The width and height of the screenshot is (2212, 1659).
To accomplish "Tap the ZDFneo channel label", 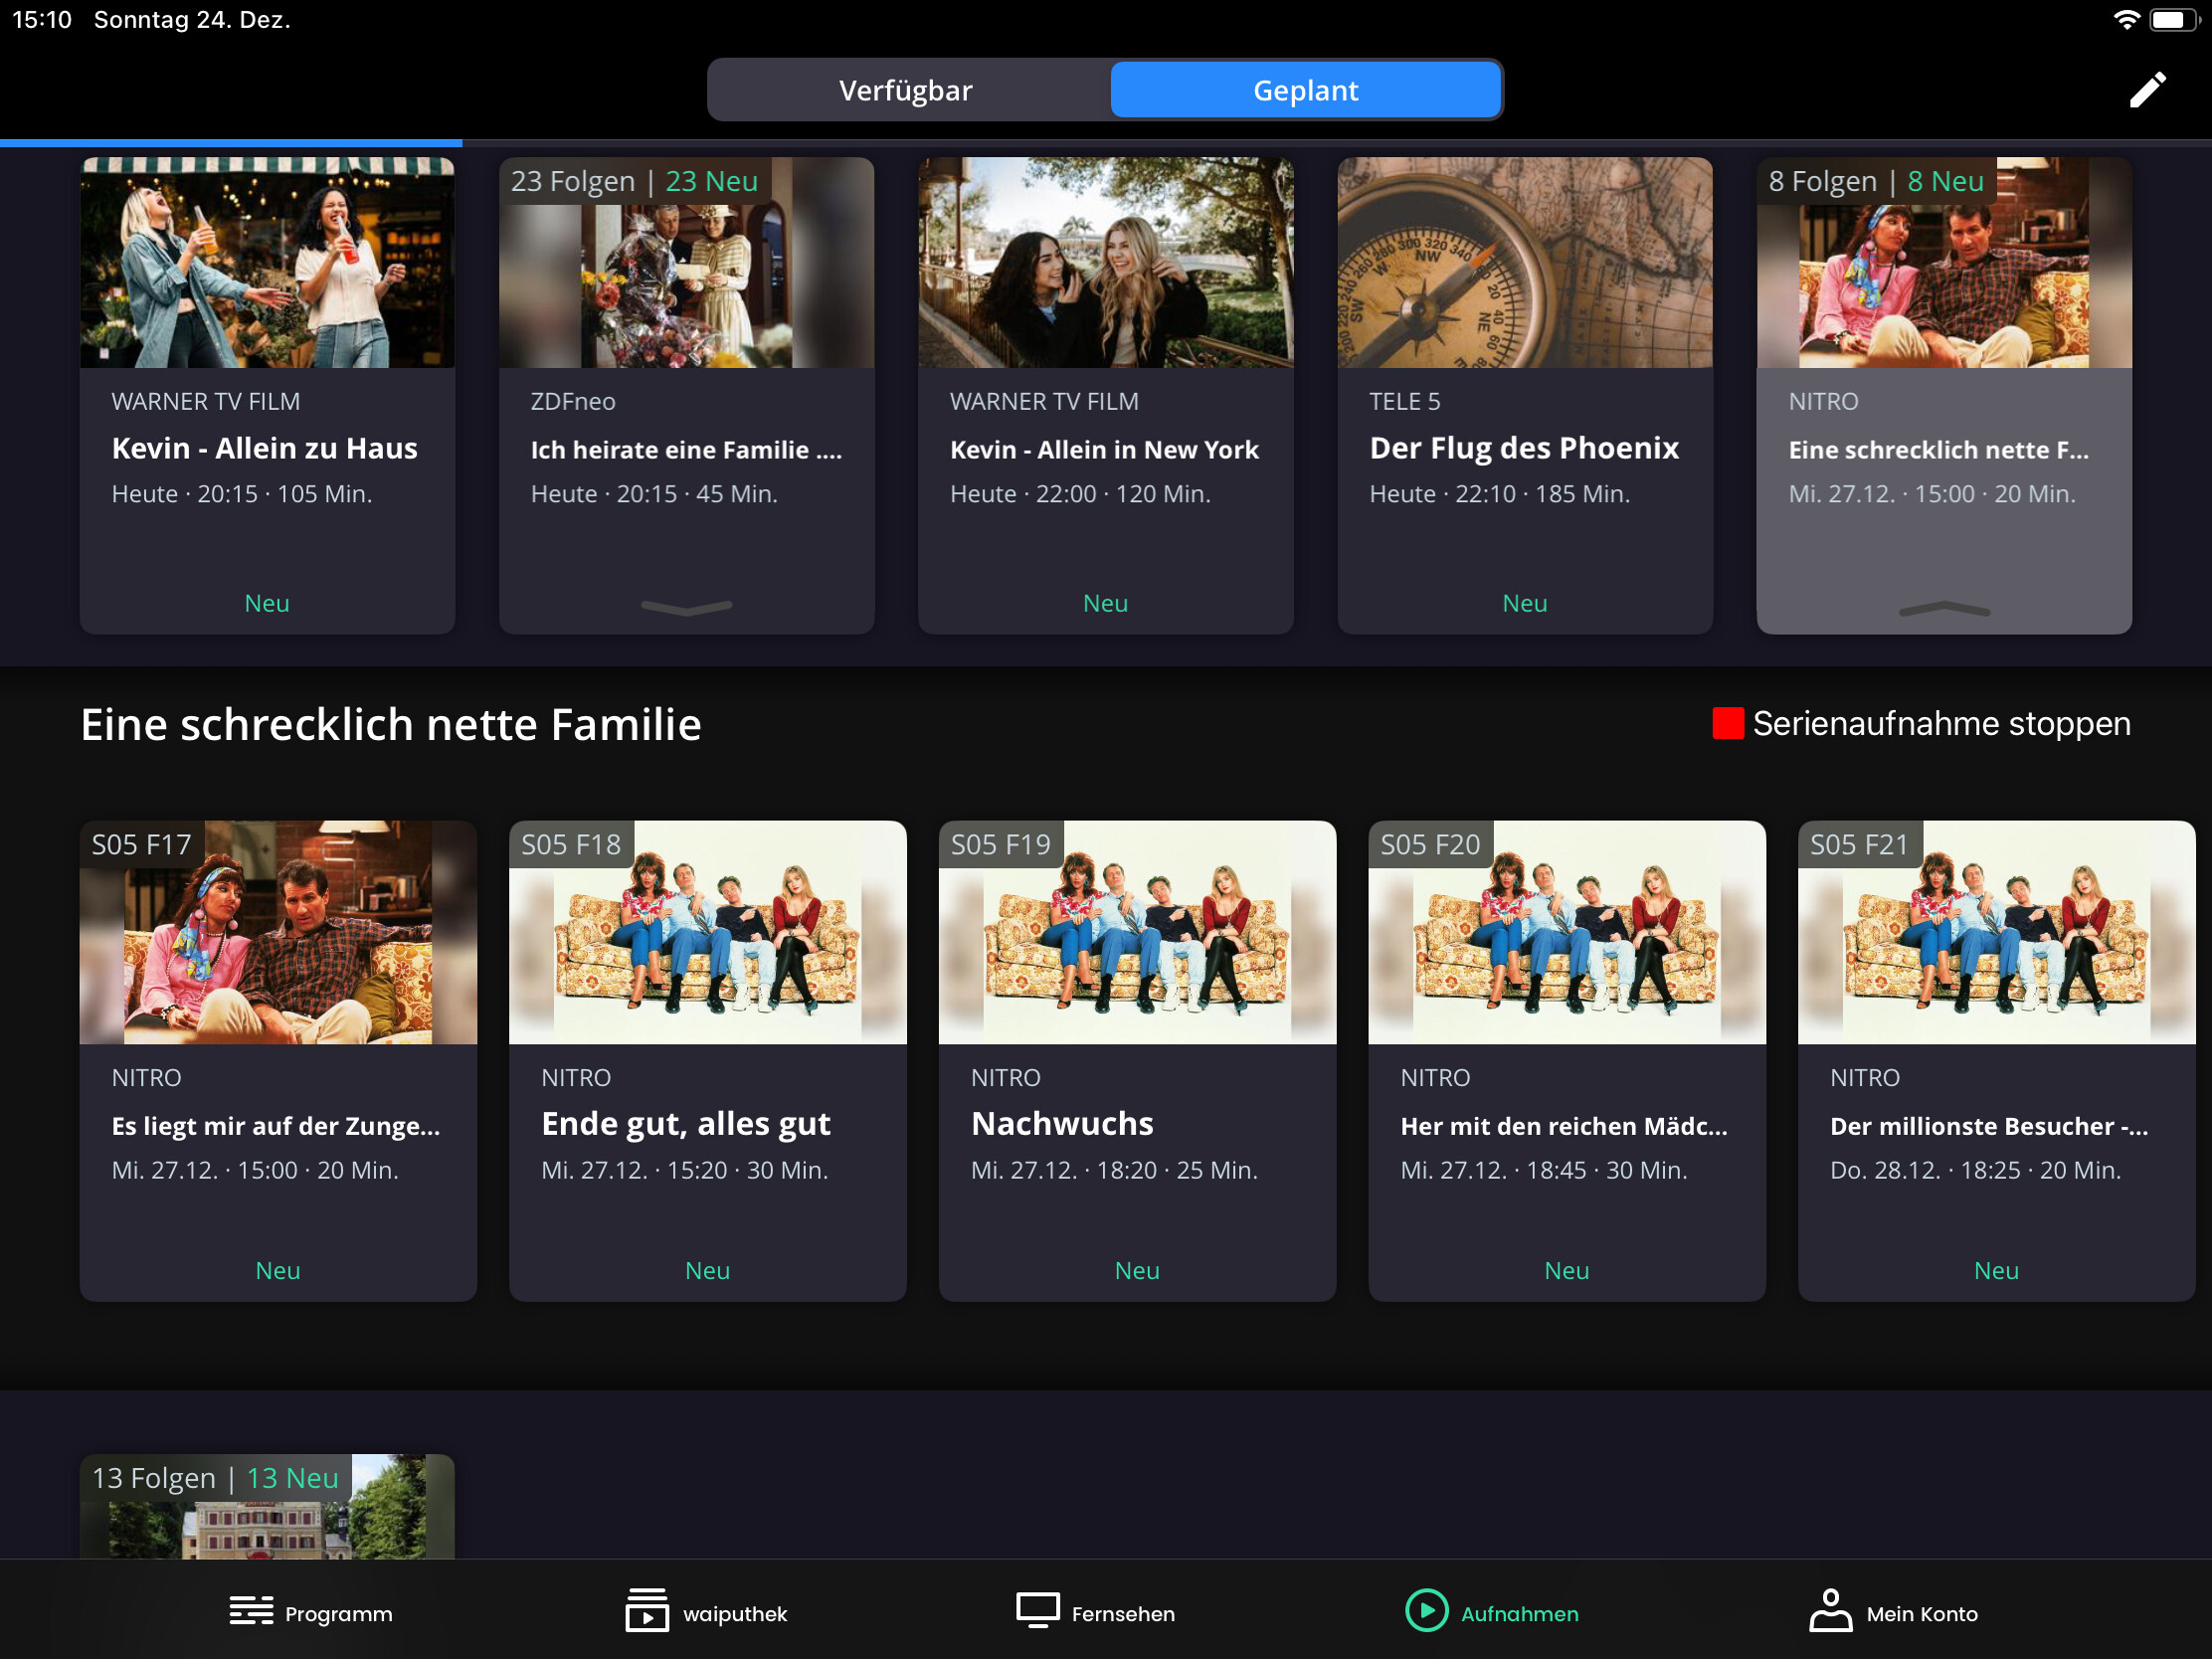I will point(573,401).
